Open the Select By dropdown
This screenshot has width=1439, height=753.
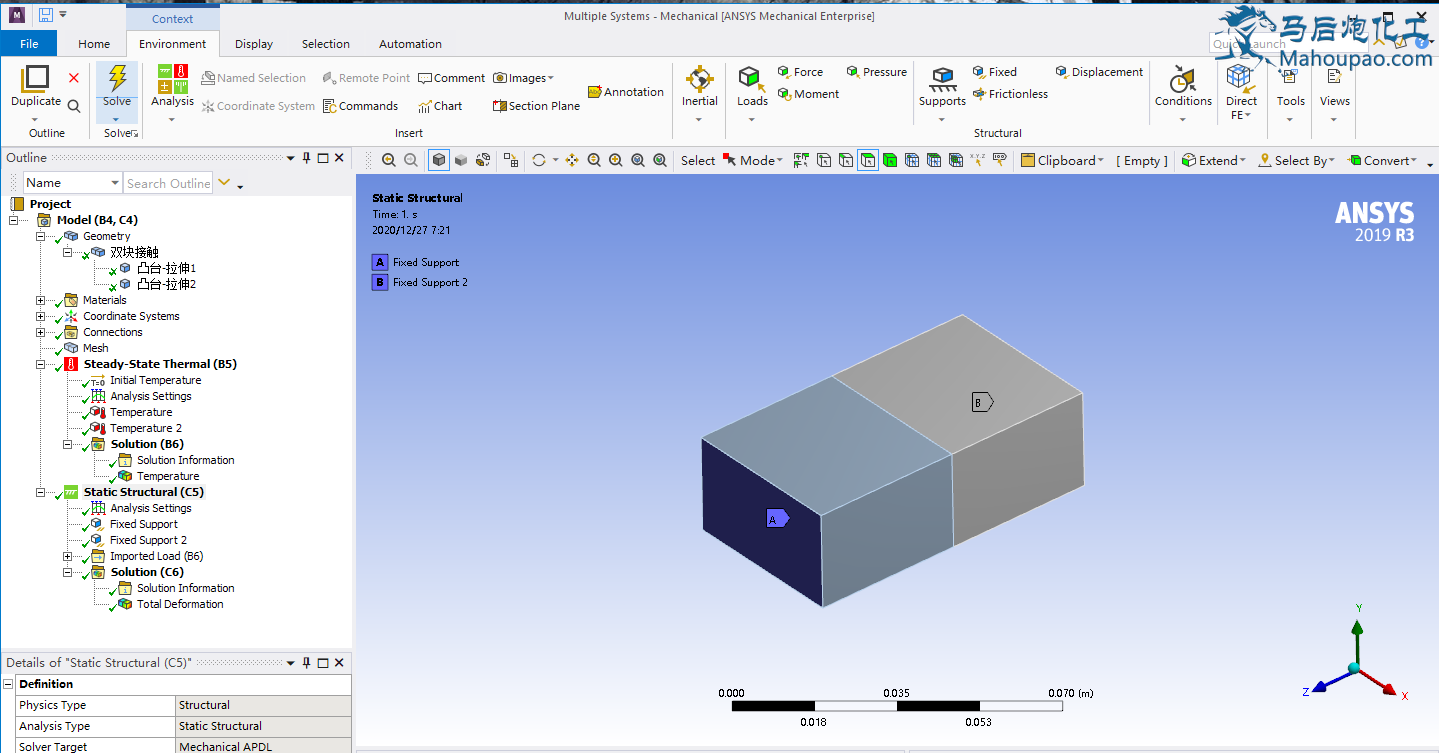pos(1296,160)
